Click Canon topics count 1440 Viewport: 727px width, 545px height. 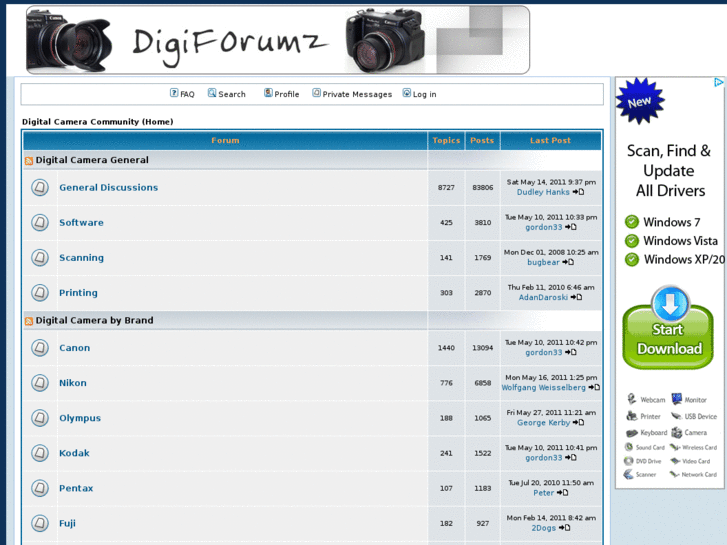point(446,348)
